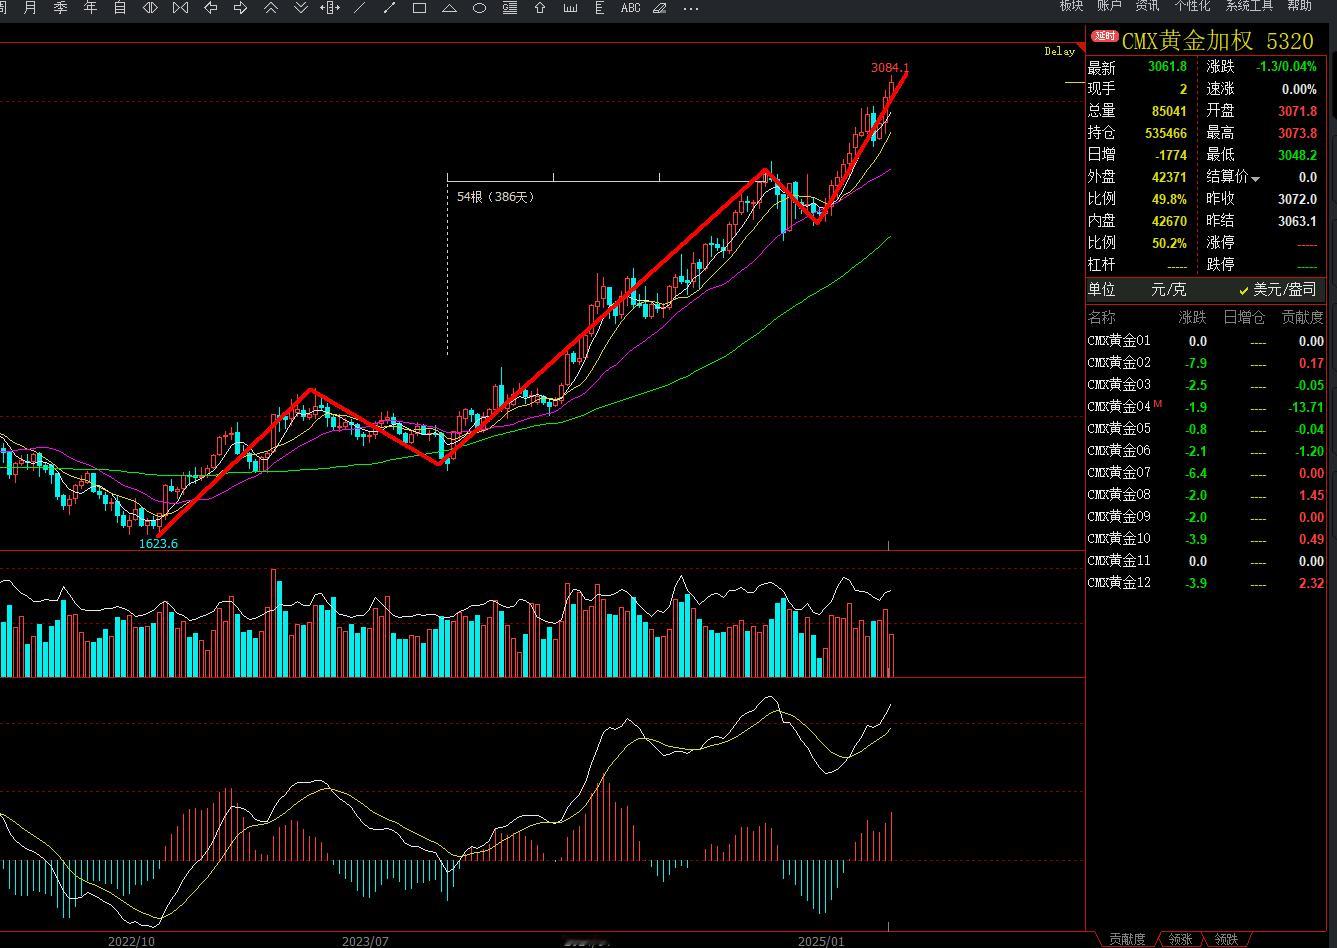Select CMX黄金04 main contract row
This screenshot has width=1337, height=948.
(1206, 407)
